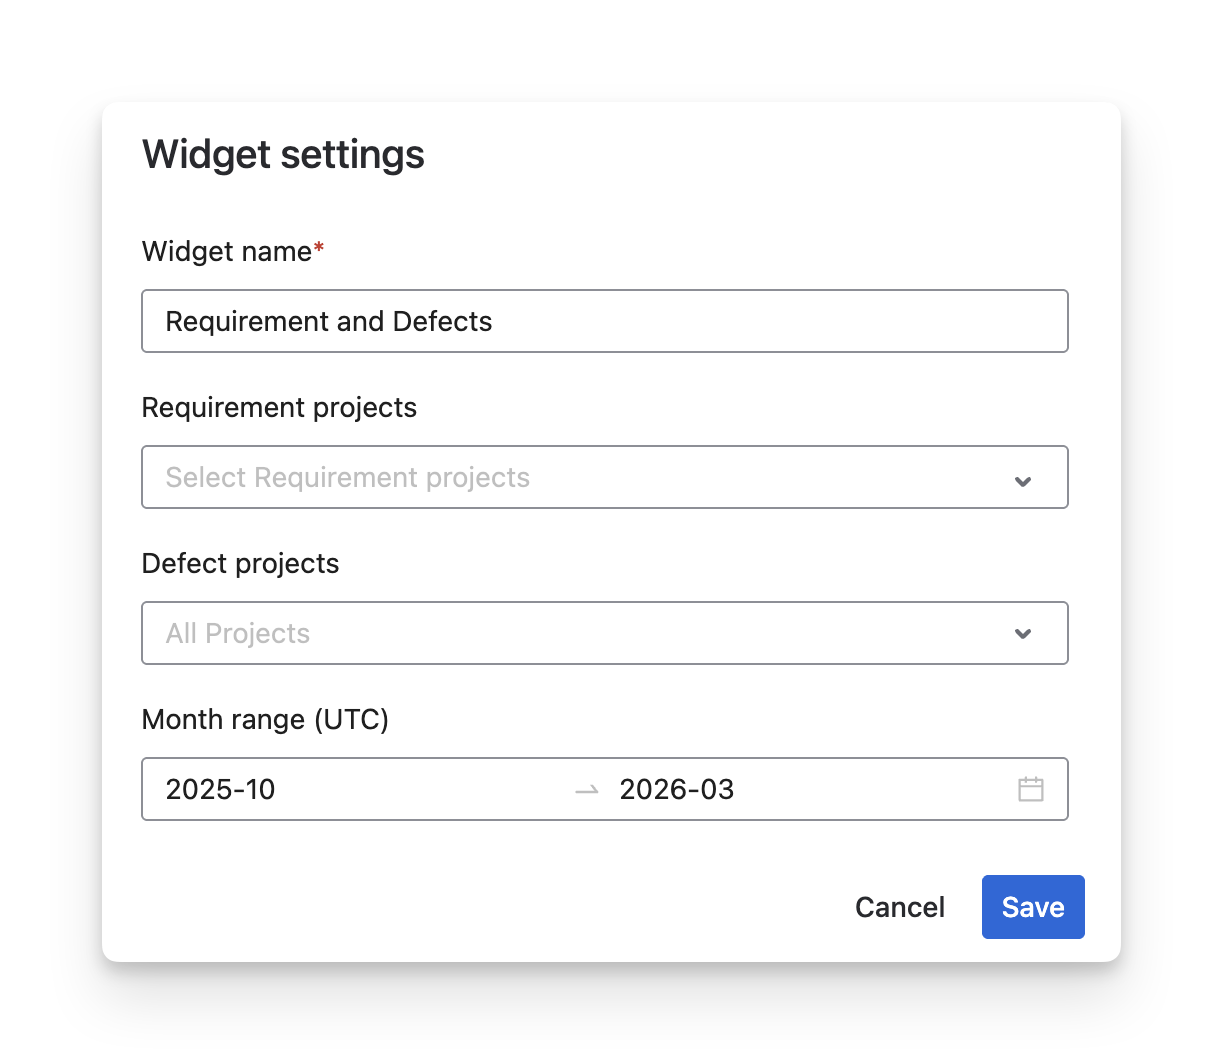Save the widget settings
This screenshot has width=1223, height=1064.
tap(1032, 907)
